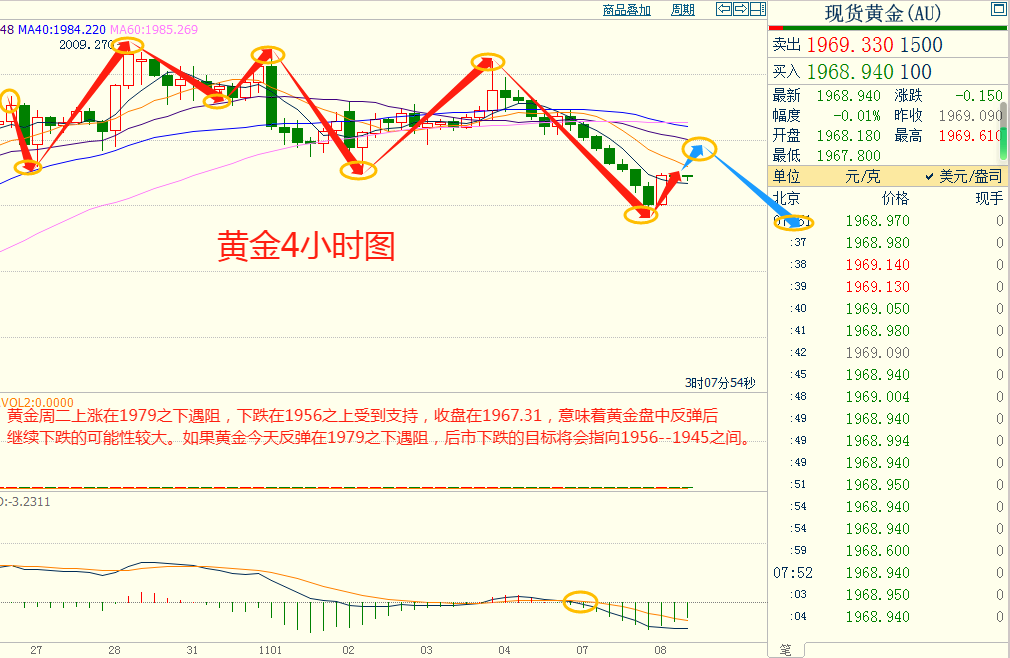Open the 周期 period link
The width and height of the screenshot is (1010, 658).
pos(683,10)
